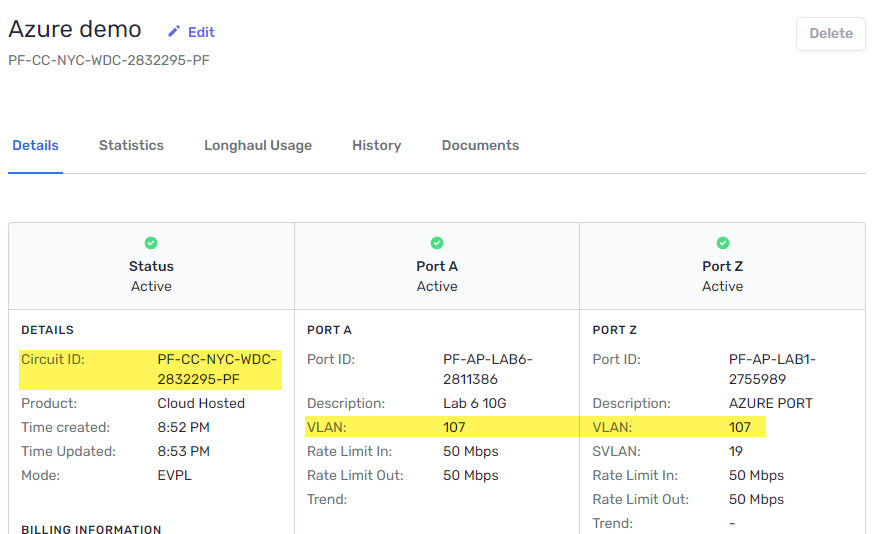Click the Status Active header label
This screenshot has height=534, width=872.
tap(151, 276)
